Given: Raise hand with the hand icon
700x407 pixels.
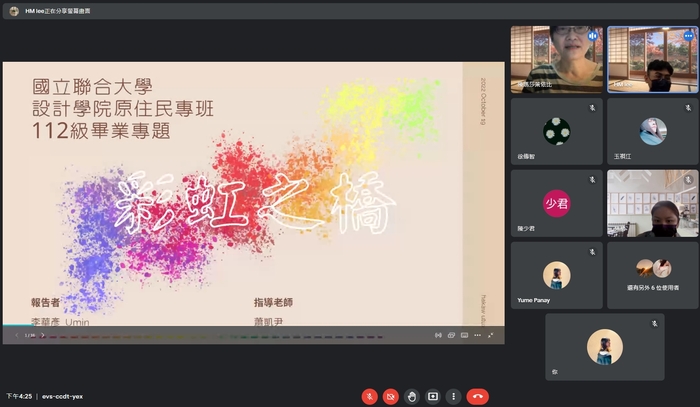Looking at the screenshot, I should point(412,396).
